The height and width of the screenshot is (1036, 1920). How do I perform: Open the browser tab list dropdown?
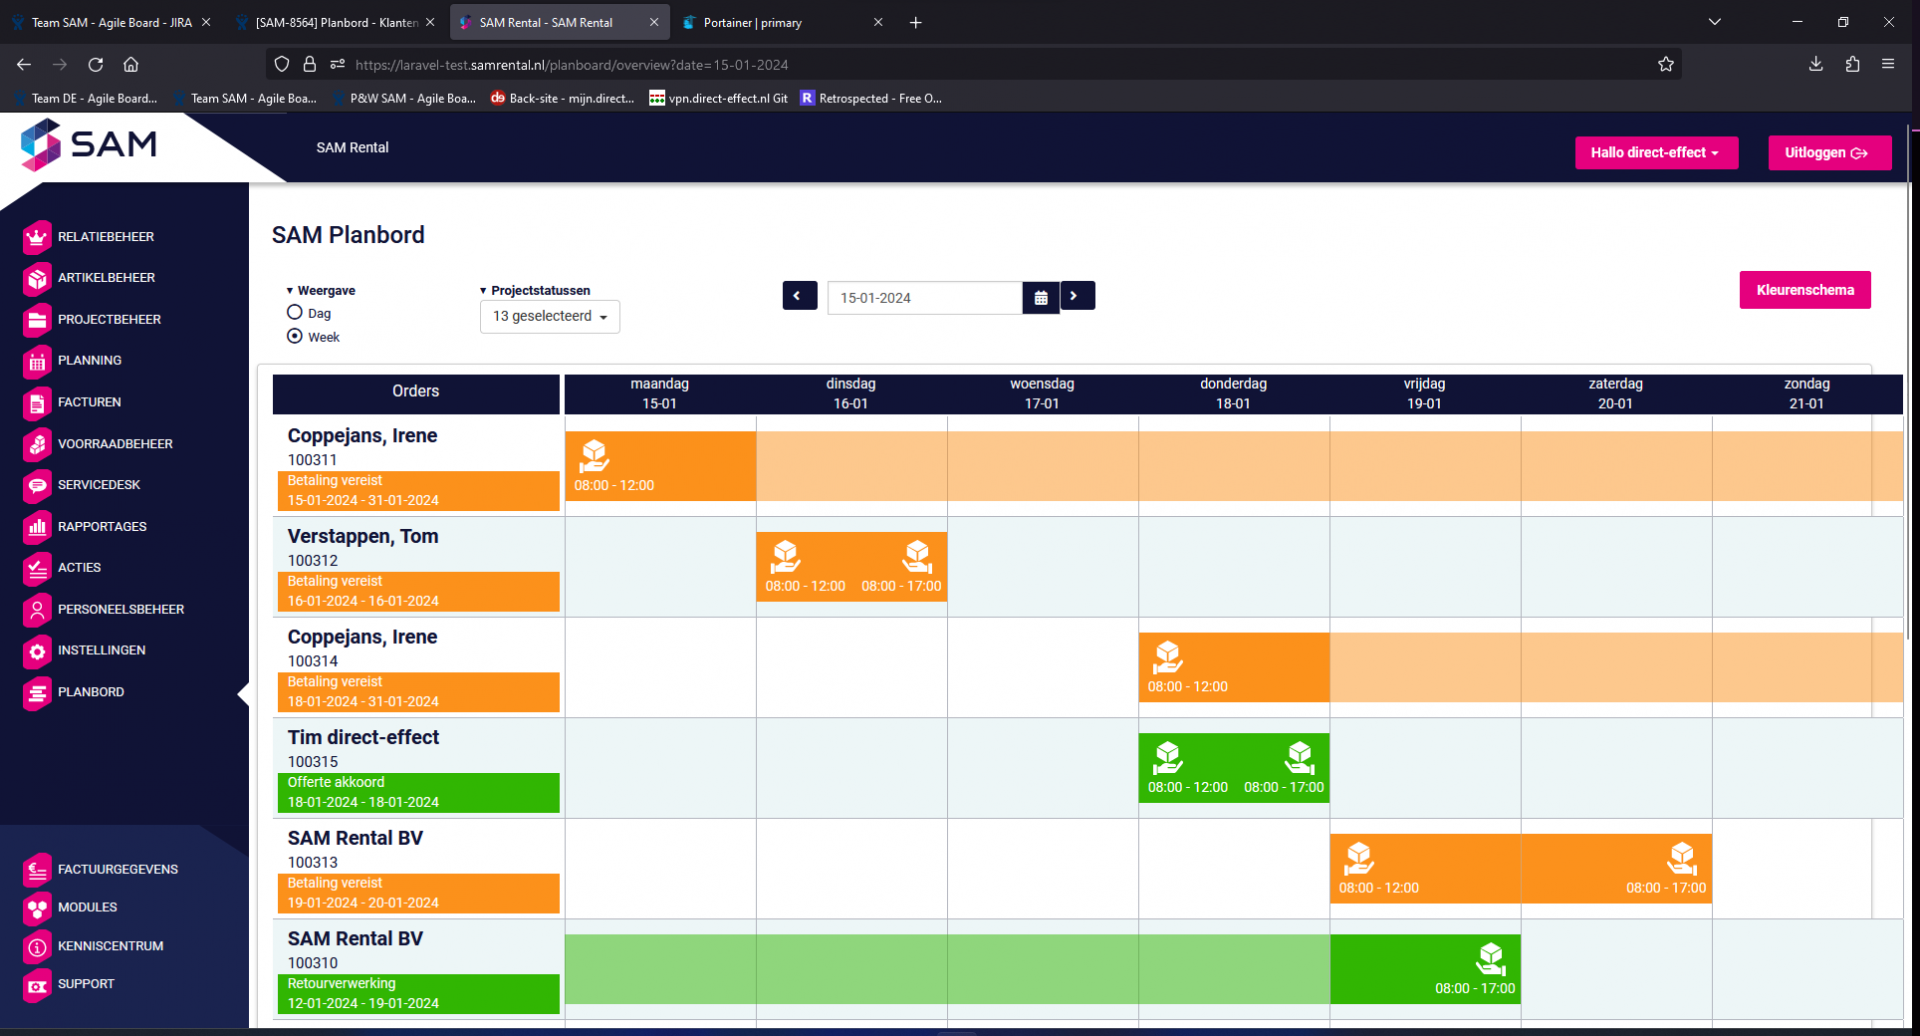point(1714,22)
